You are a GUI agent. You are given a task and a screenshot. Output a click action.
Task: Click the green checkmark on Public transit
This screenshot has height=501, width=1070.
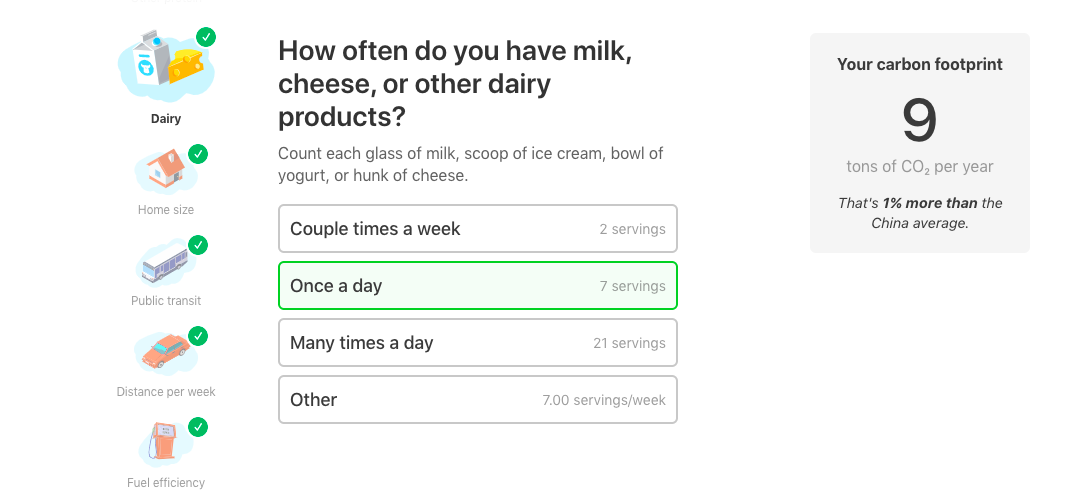tap(198, 245)
